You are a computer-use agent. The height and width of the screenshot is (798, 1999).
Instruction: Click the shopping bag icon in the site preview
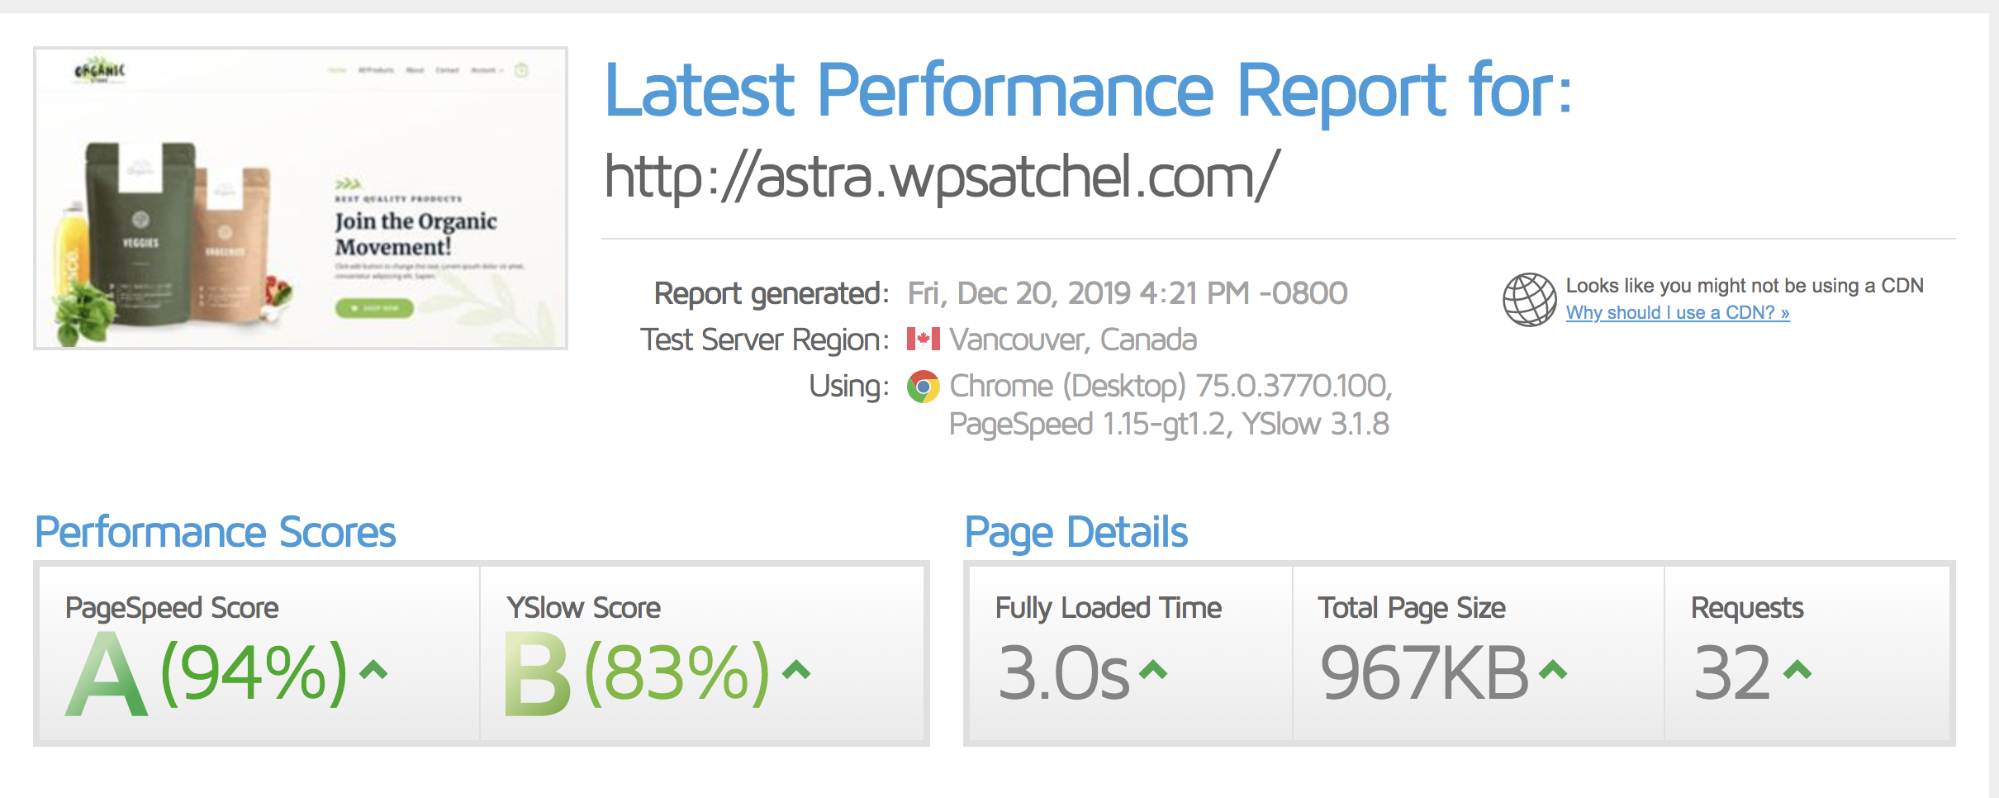520,70
